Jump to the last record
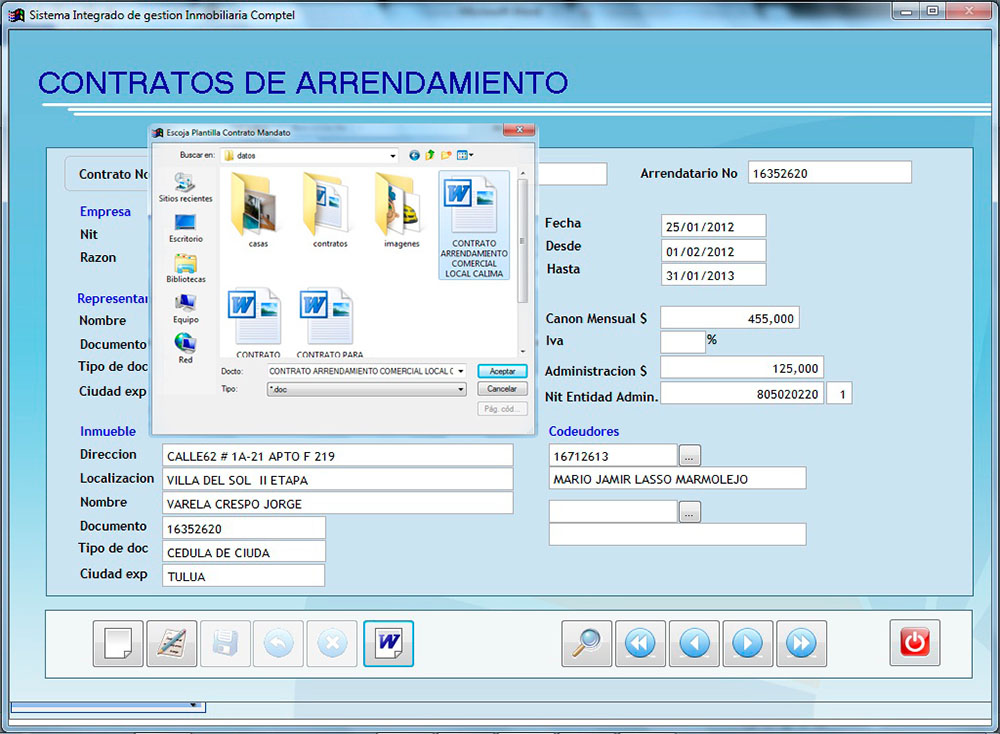 pyautogui.click(x=801, y=643)
